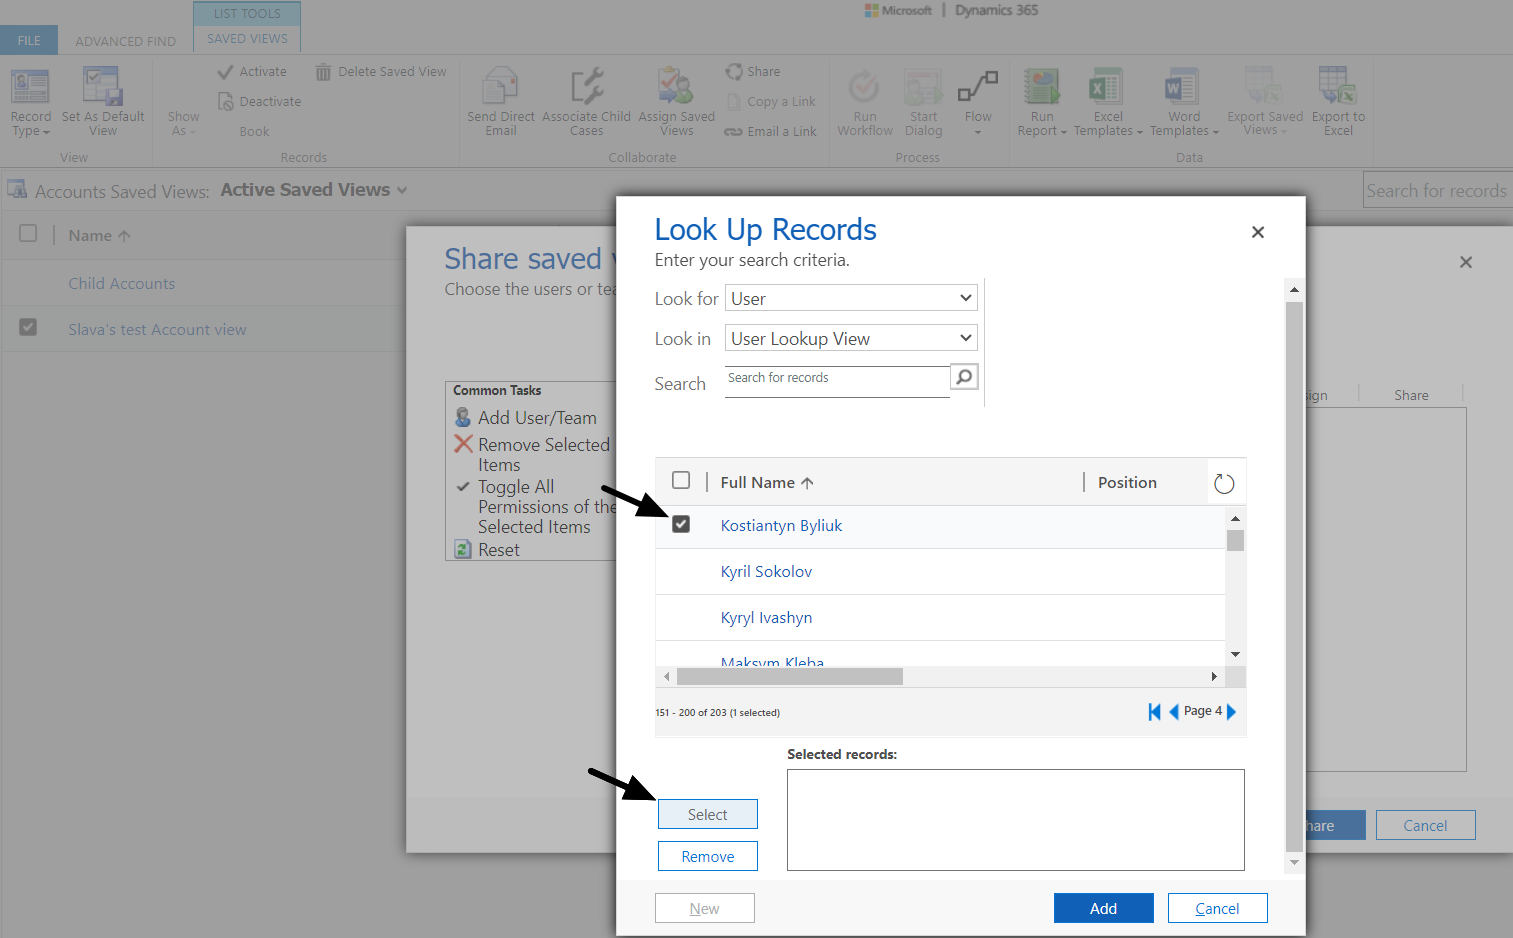
Task: Cancel the Look Up Records dialog
Action: click(1217, 908)
